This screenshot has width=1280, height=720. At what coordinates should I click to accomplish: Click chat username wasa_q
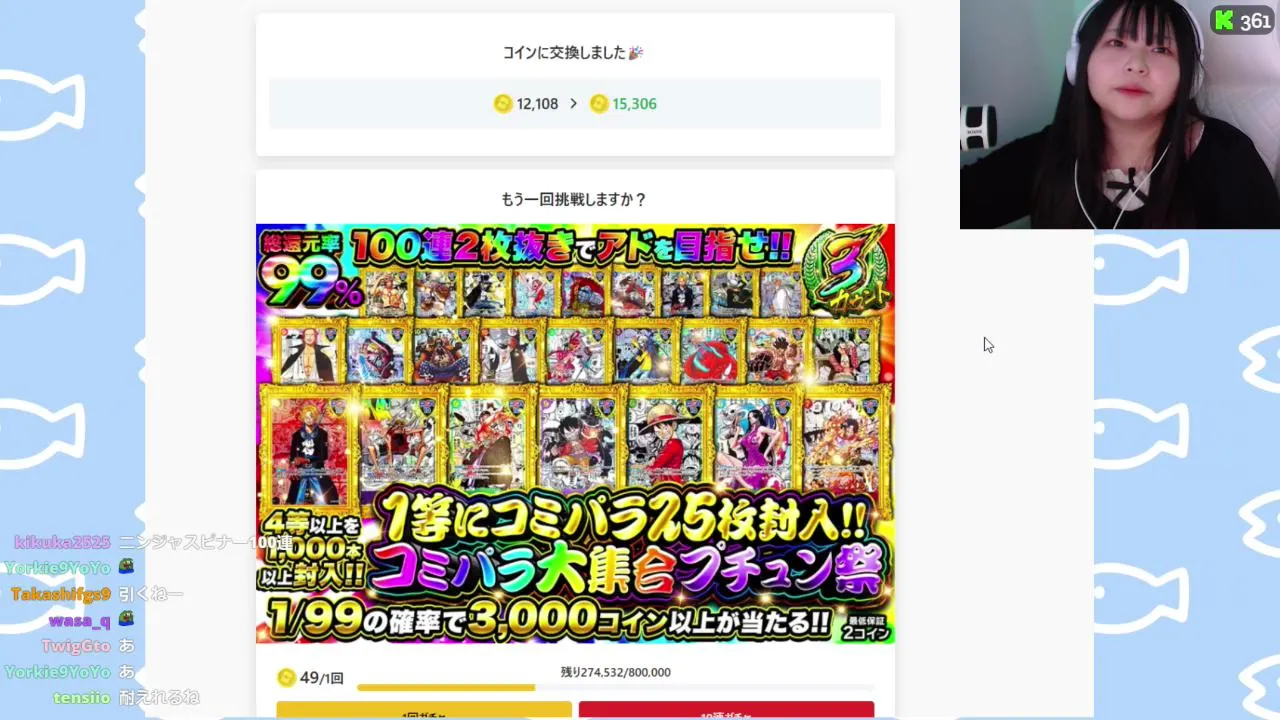[x=79, y=620]
